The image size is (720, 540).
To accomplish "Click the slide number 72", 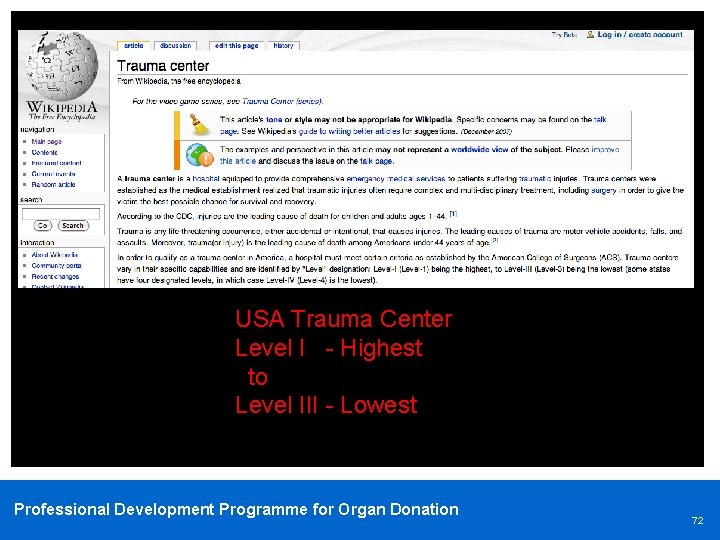I will 697,520.
